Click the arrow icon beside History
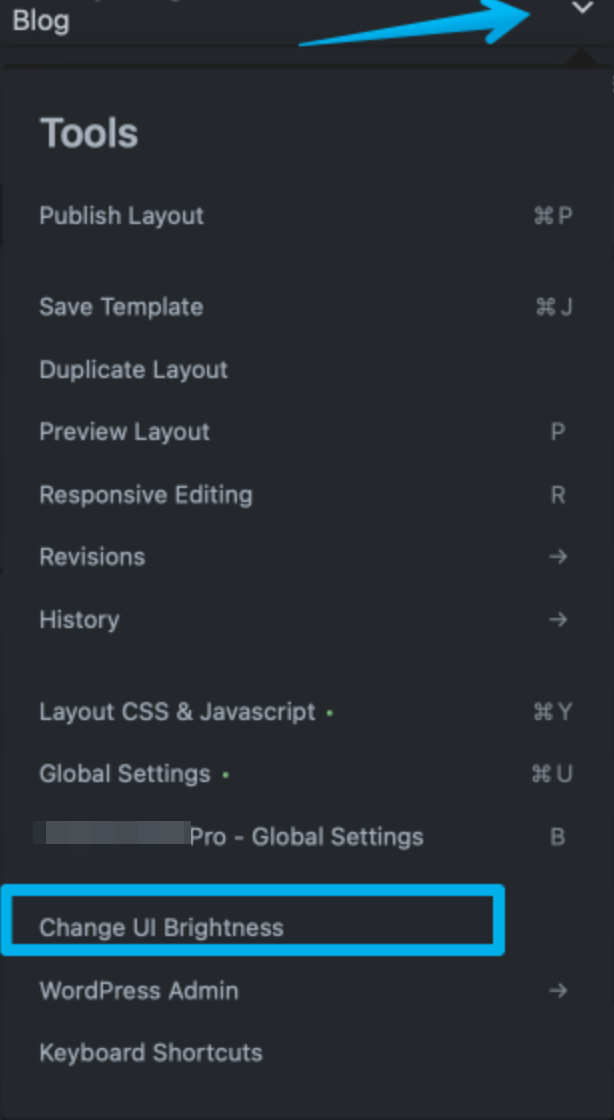 coord(558,620)
